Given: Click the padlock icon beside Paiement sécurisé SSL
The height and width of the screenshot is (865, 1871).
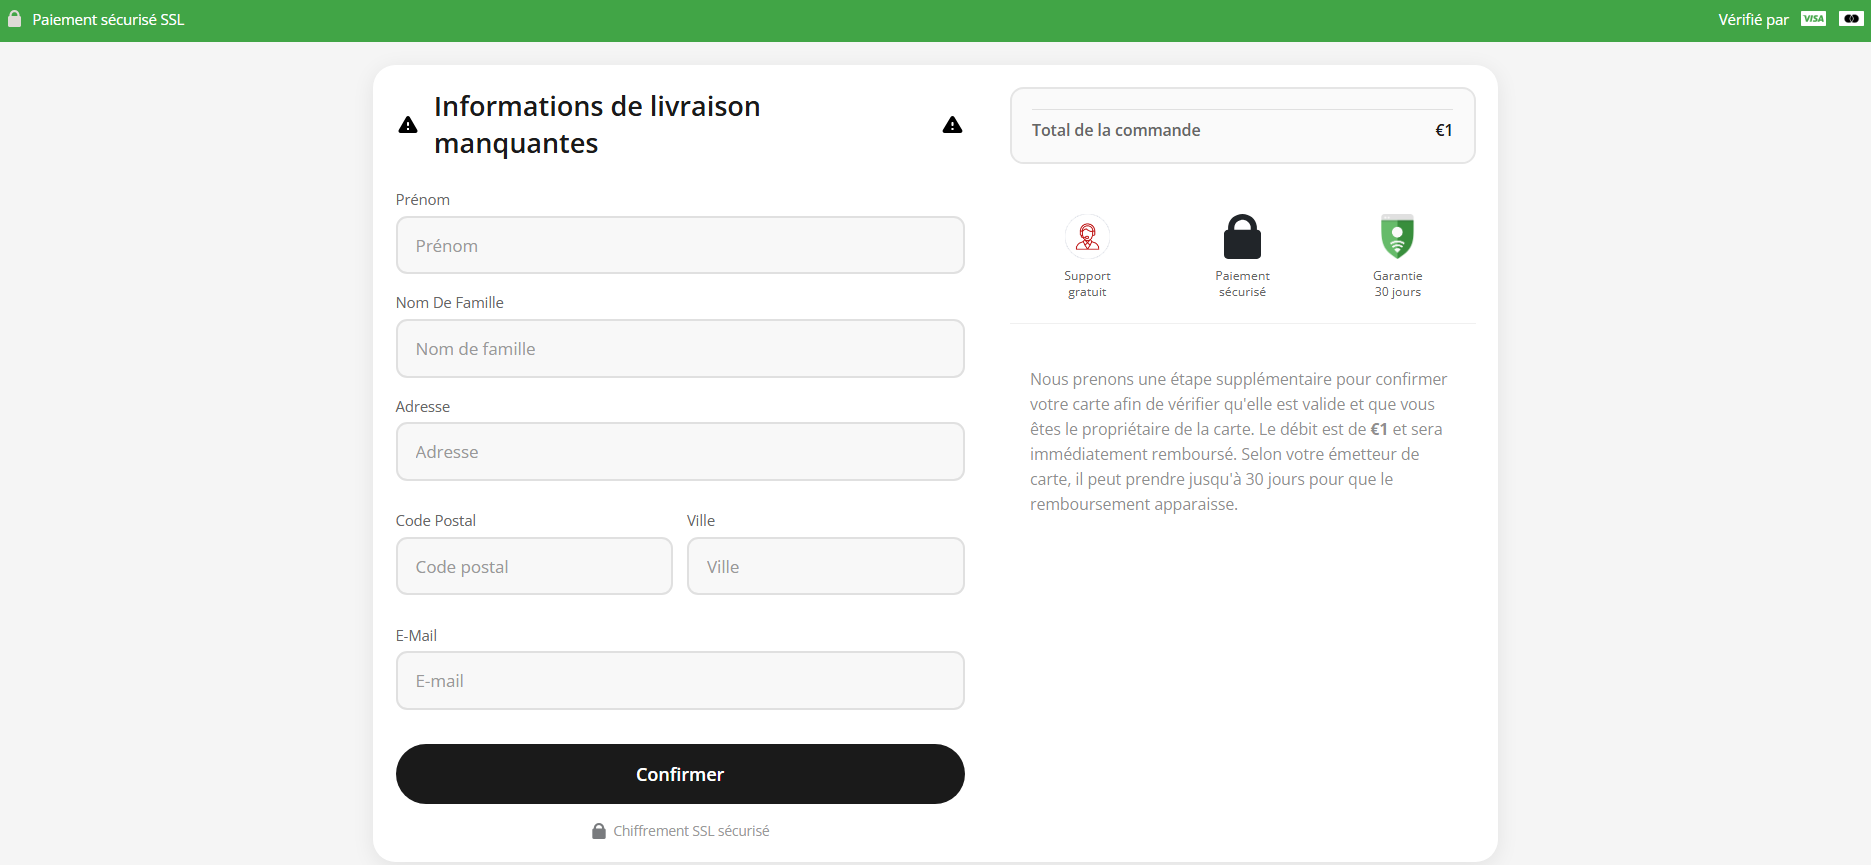Looking at the screenshot, I should [x=14, y=19].
